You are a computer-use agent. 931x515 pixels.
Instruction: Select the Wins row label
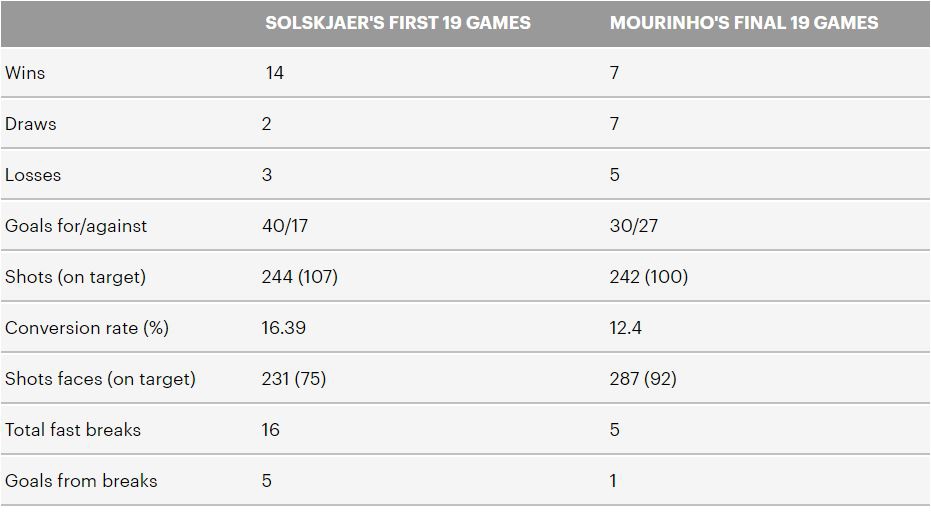point(25,73)
